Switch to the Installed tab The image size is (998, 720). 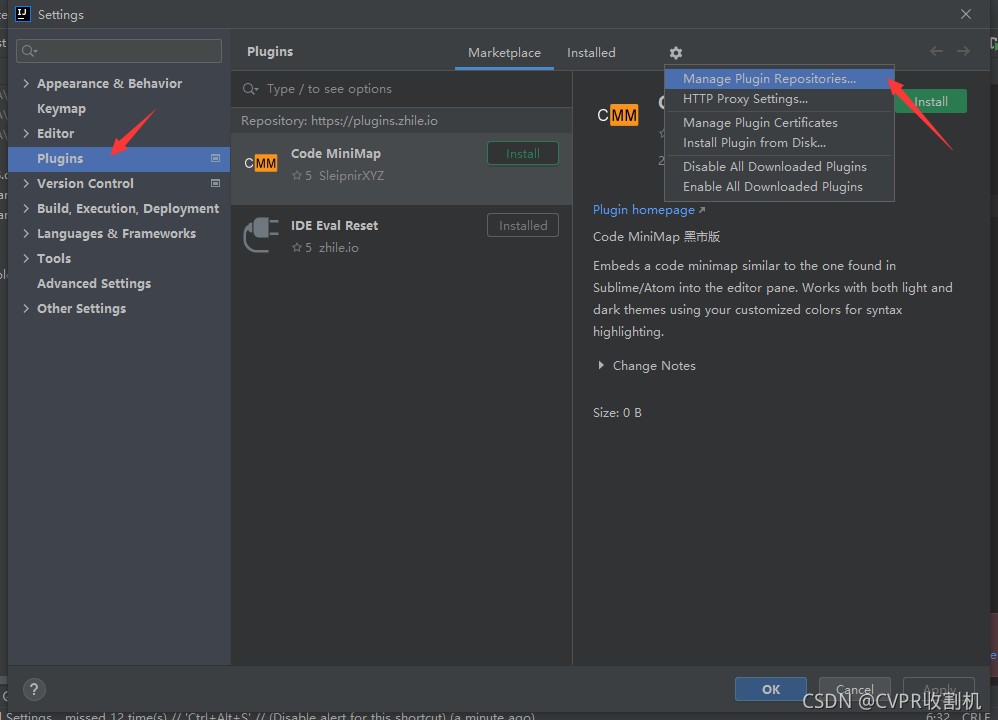point(591,53)
